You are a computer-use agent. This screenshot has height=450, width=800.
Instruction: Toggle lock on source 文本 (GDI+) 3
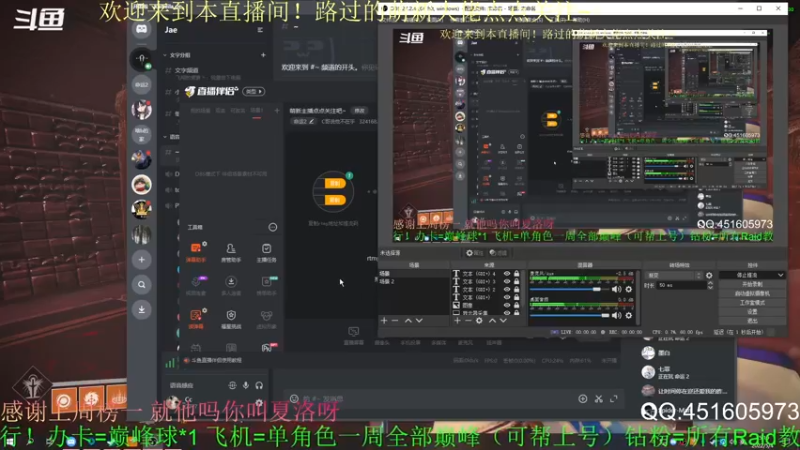[516, 281]
